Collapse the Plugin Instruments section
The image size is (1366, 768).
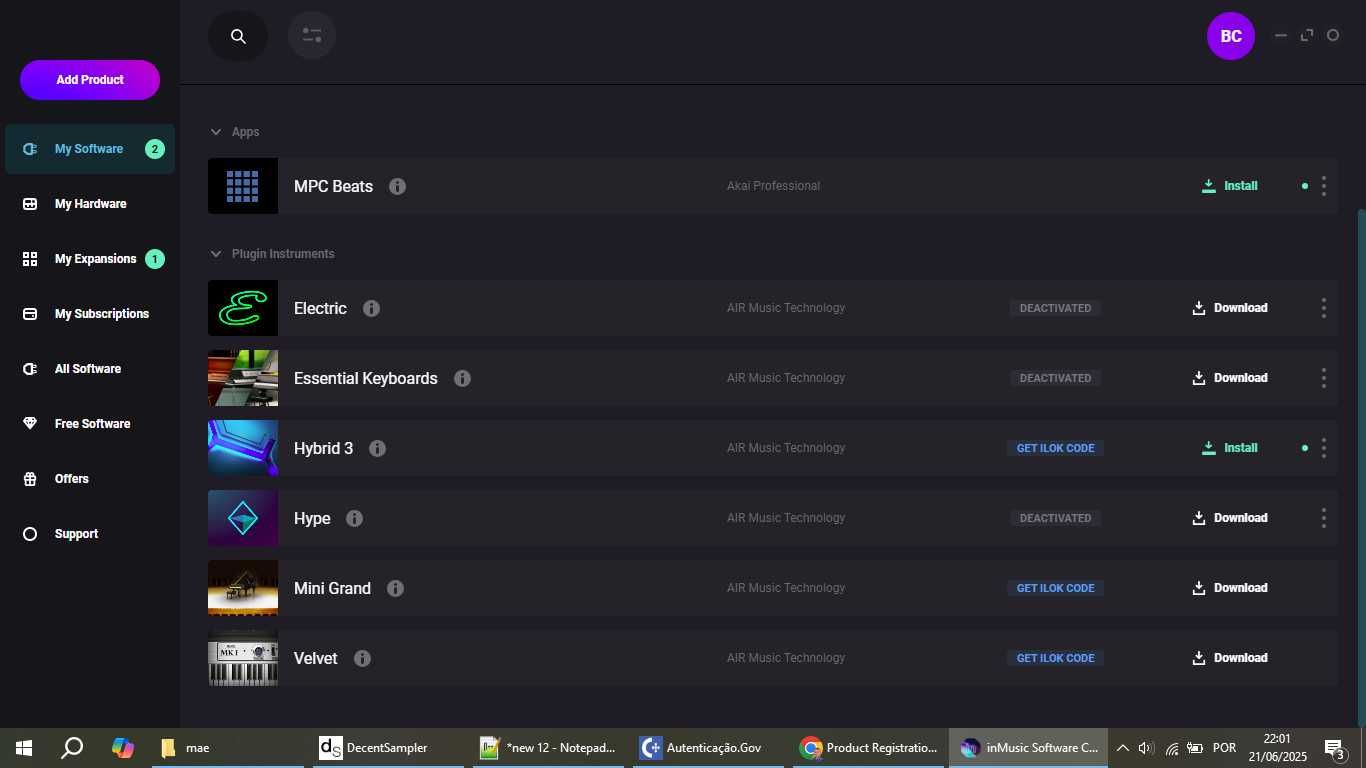coord(215,254)
